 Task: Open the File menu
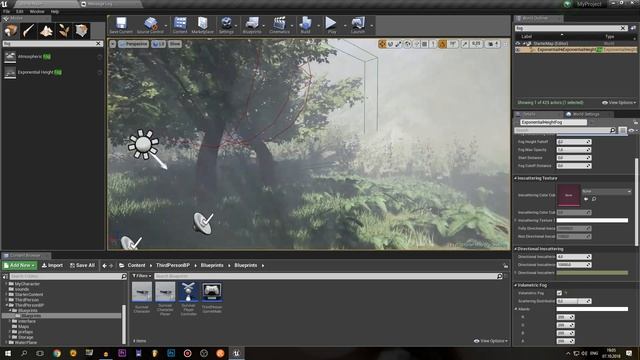(6, 11)
